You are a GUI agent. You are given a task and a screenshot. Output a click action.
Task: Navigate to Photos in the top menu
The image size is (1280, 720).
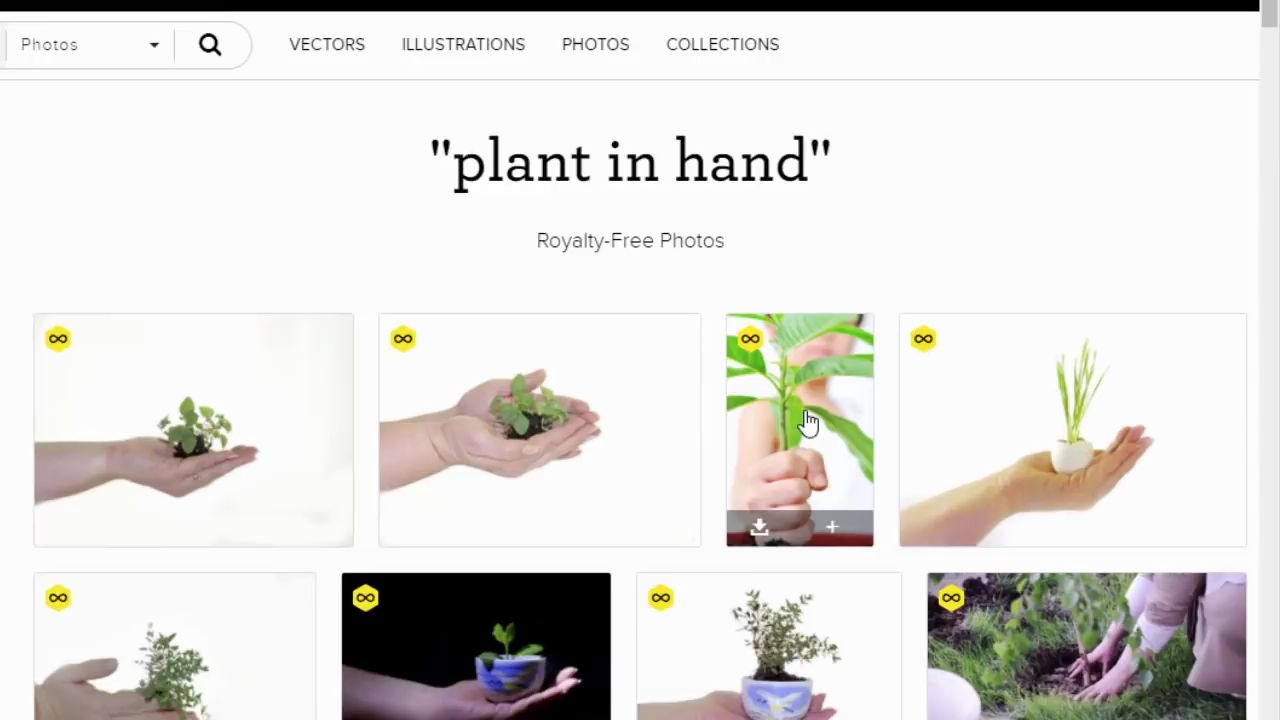click(x=595, y=44)
